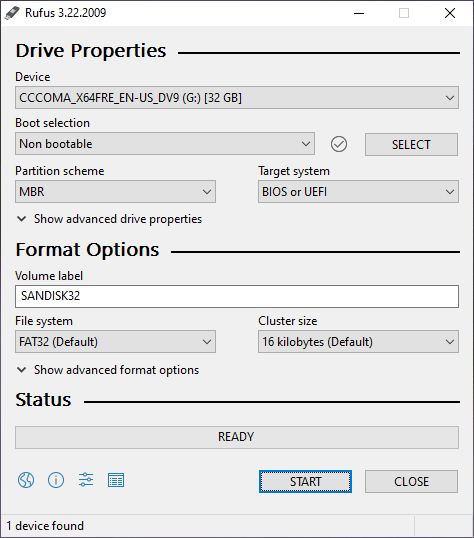Open the About info icon
The height and width of the screenshot is (538, 474).
[56, 480]
